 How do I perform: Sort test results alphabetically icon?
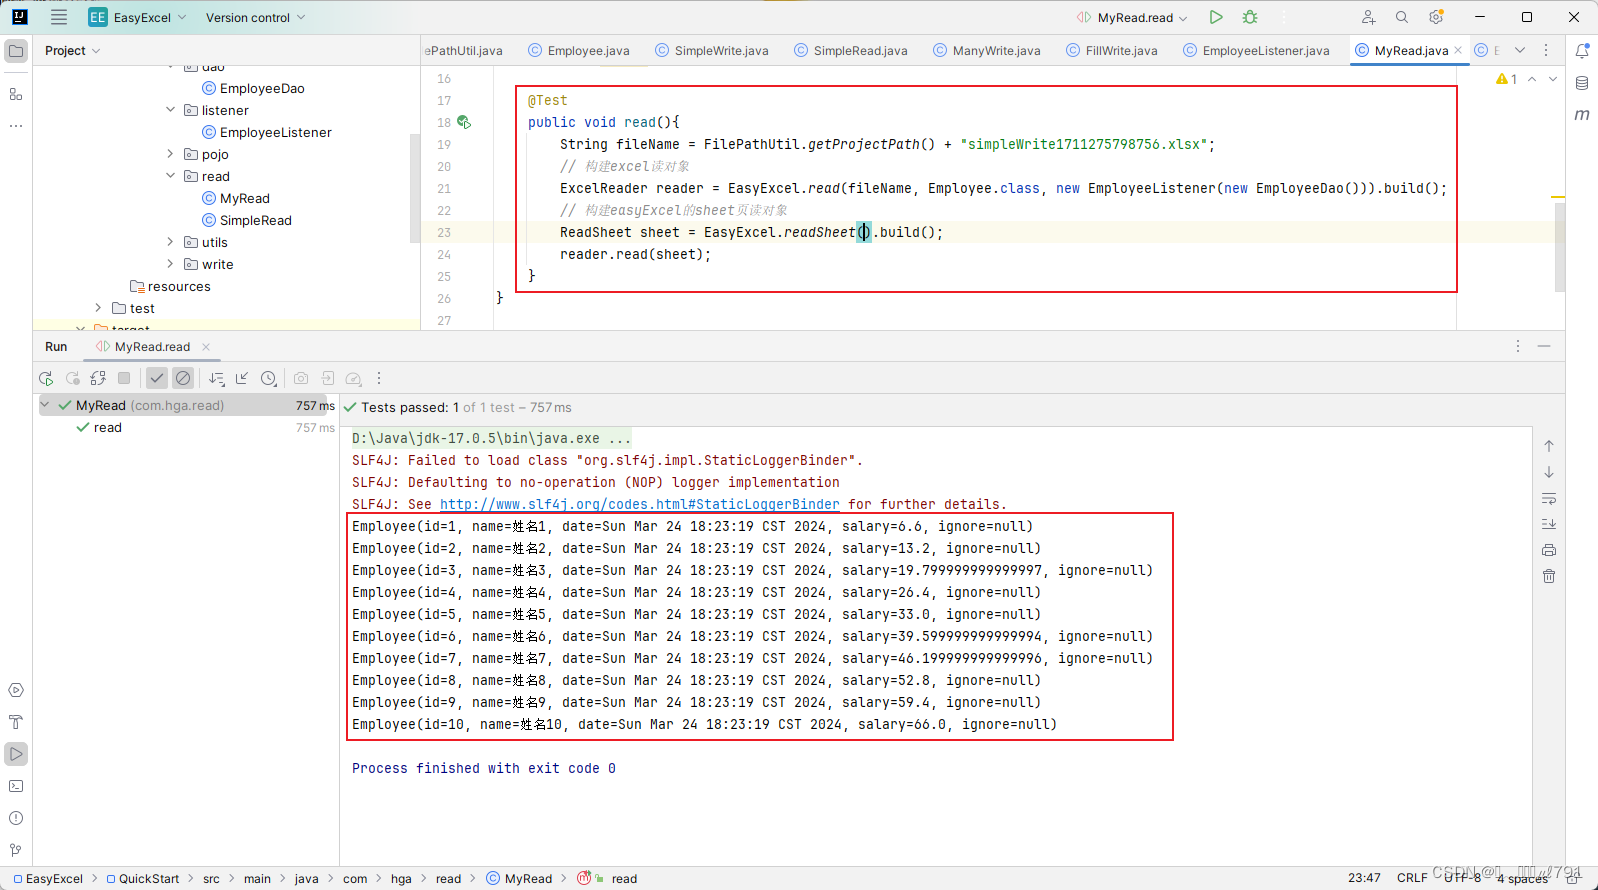[216, 378]
